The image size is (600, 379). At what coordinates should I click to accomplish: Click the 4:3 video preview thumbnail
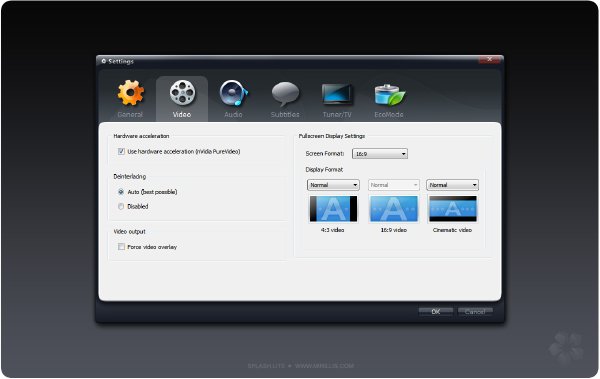(x=333, y=209)
